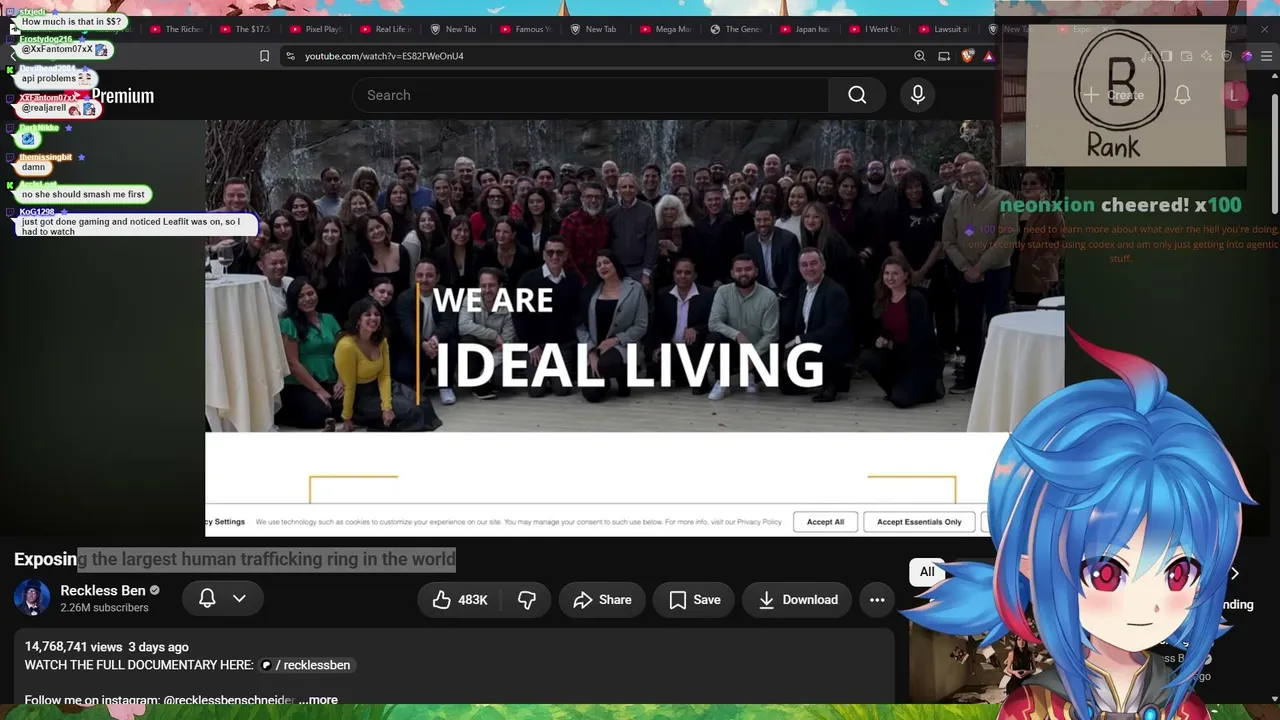Save the video to a playlist
Screen dimensions: 1280x720
tap(695, 600)
